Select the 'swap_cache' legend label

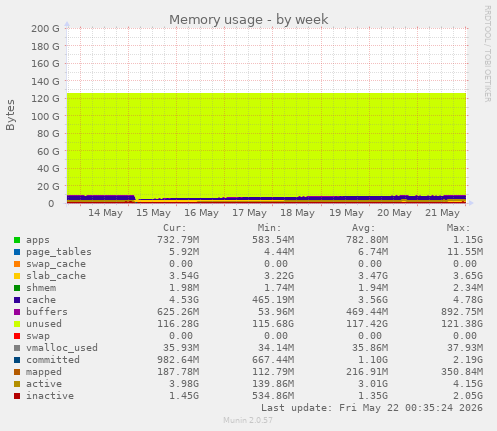[56, 264]
